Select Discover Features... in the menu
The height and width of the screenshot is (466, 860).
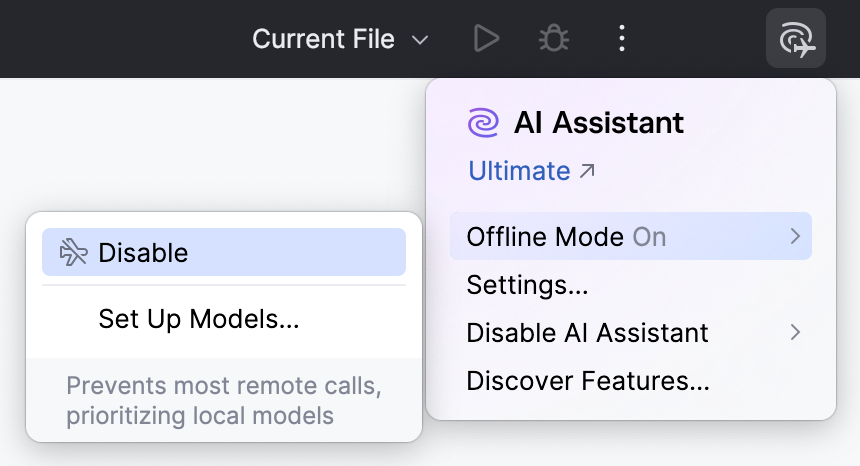pyautogui.click(x=588, y=381)
